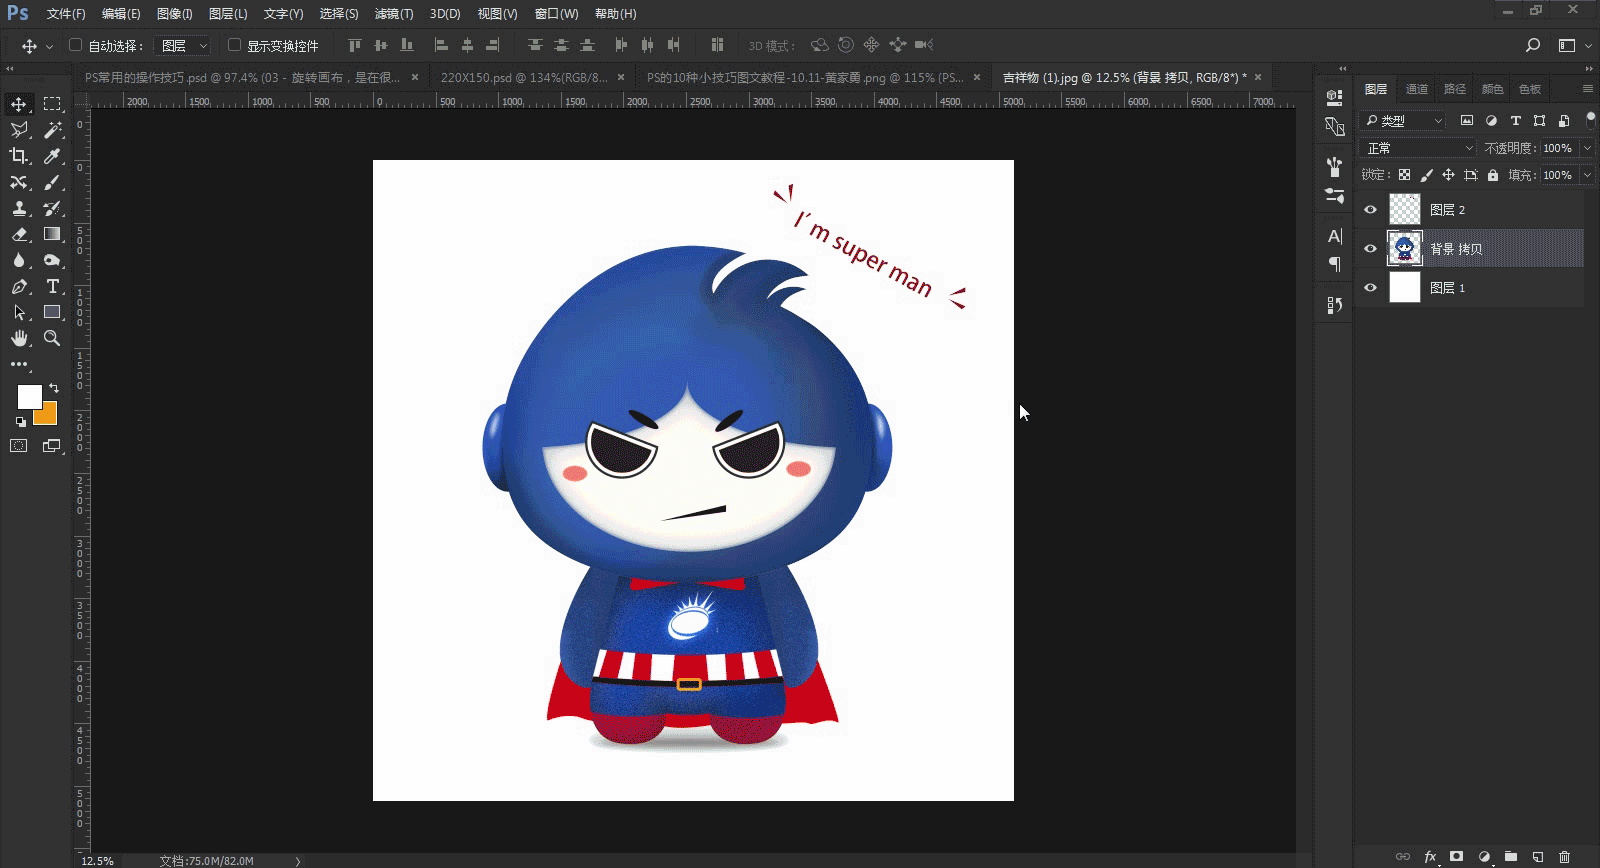1600x868 pixels.
Task: Select the Rectangle shape tool
Action: click(52, 312)
